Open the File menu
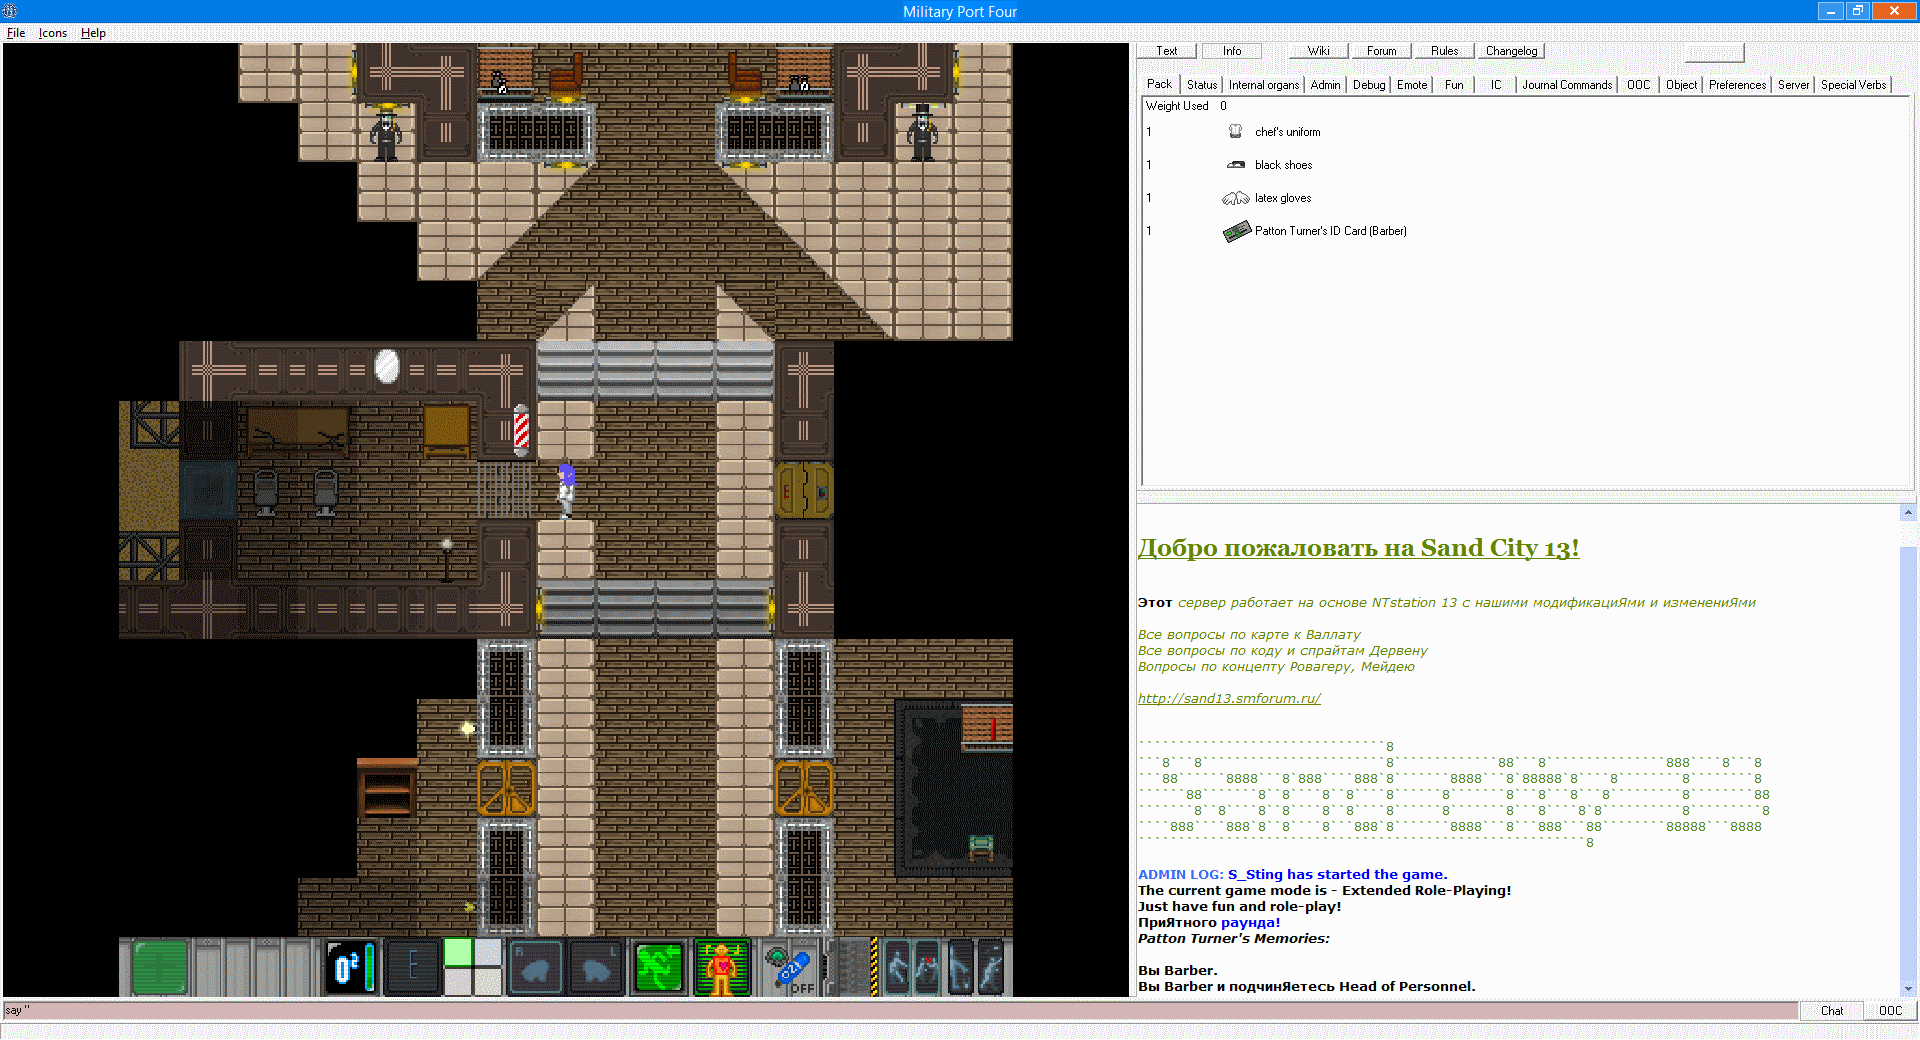This screenshot has width=1920, height=1040. coord(16,33)
